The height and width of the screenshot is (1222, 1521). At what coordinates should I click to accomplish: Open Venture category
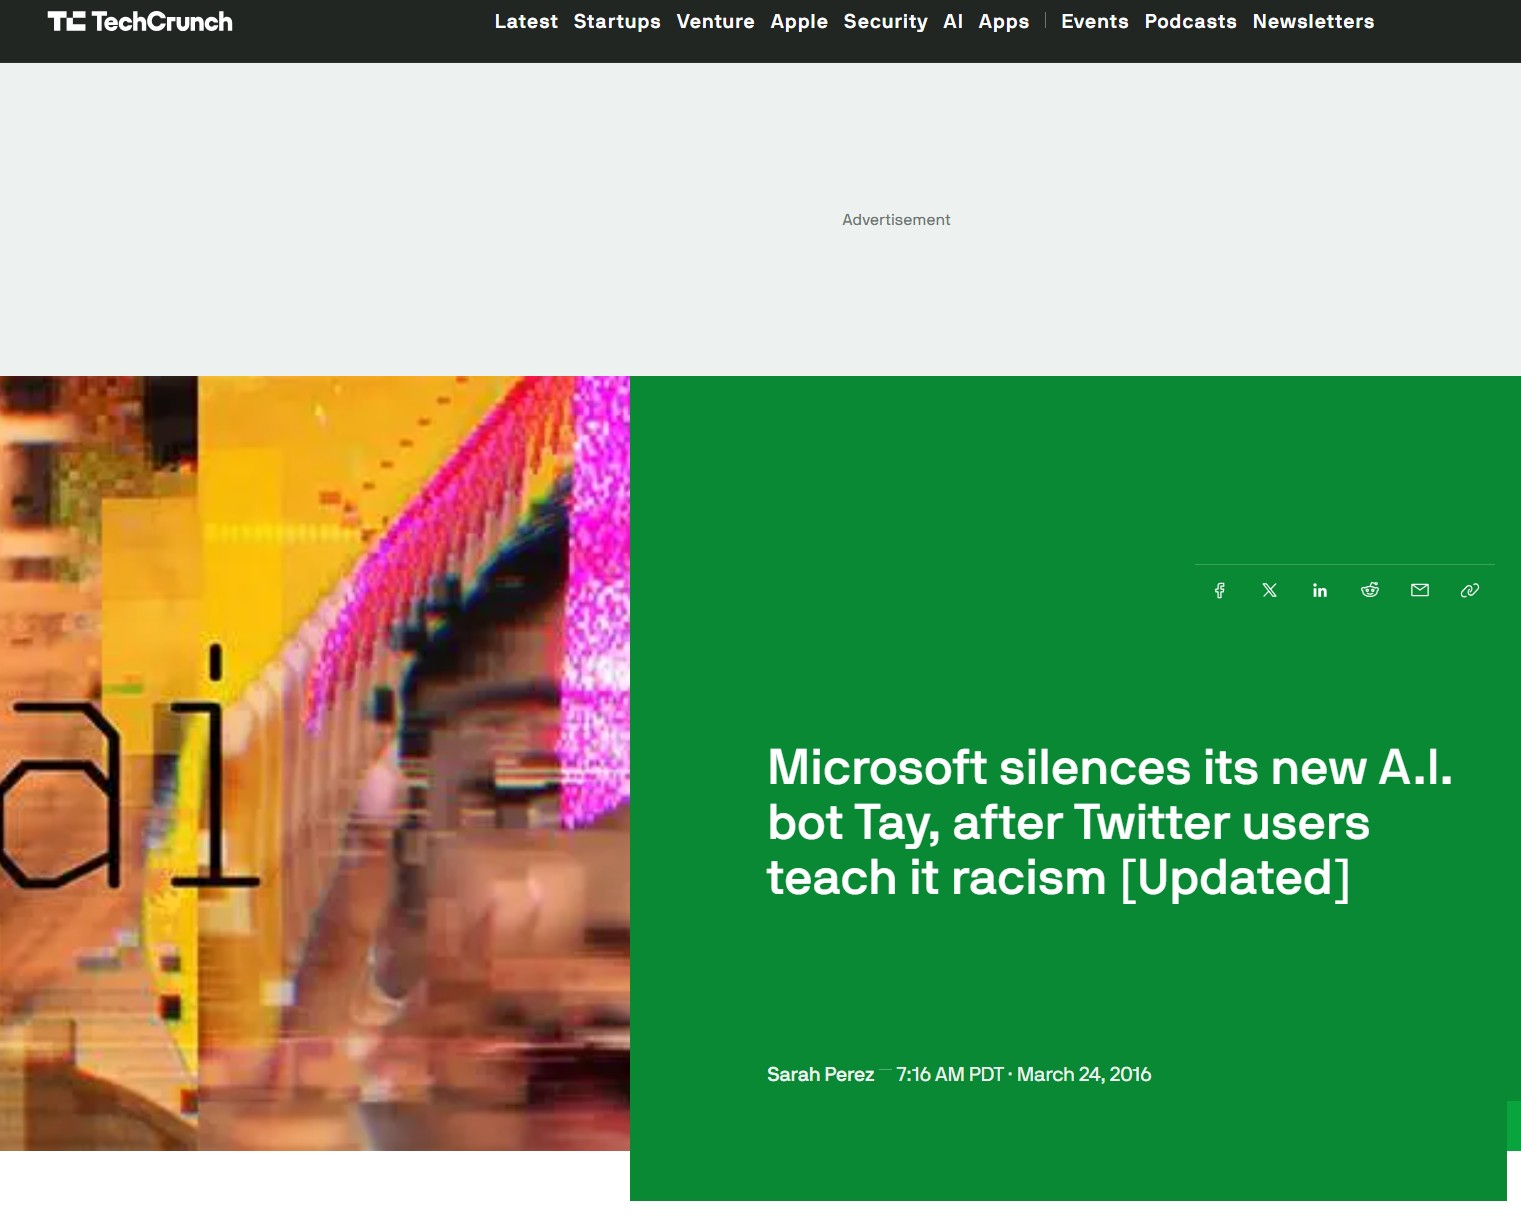pyautogui.click(x=715, y=21)
